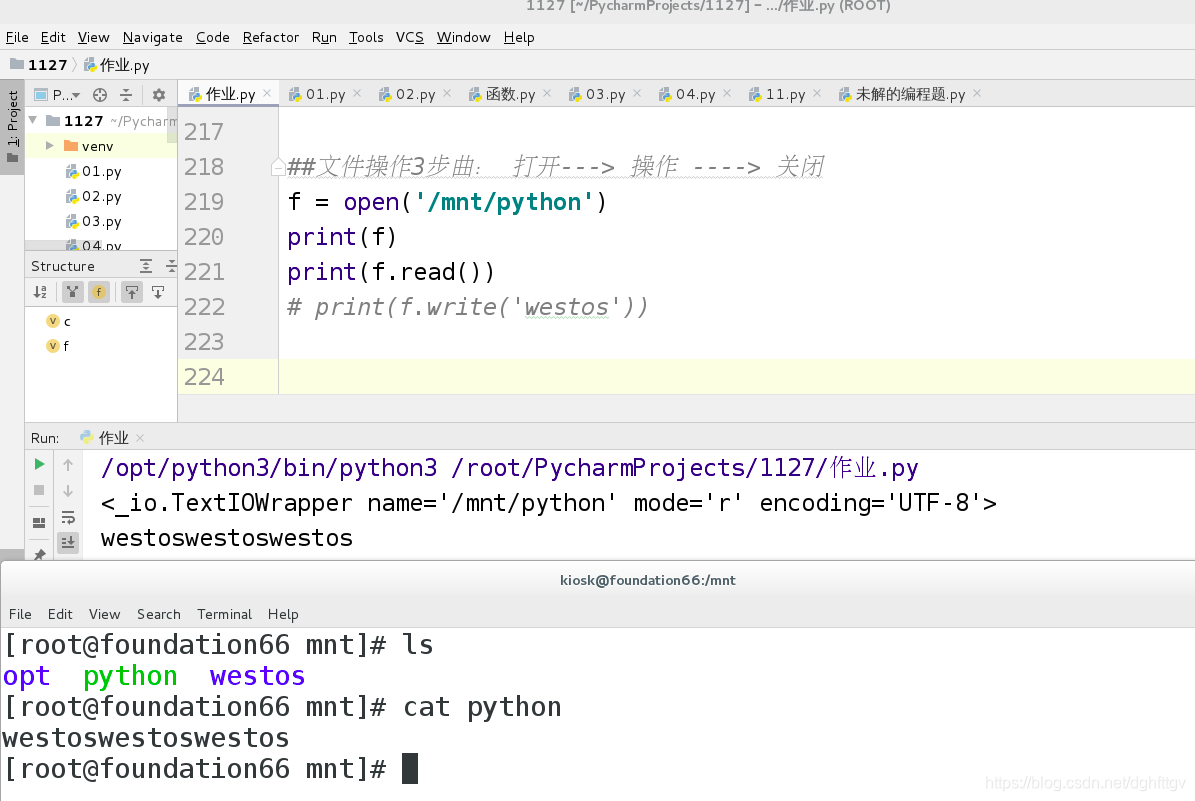Close the 作业 Run tab

coord(139,438)
